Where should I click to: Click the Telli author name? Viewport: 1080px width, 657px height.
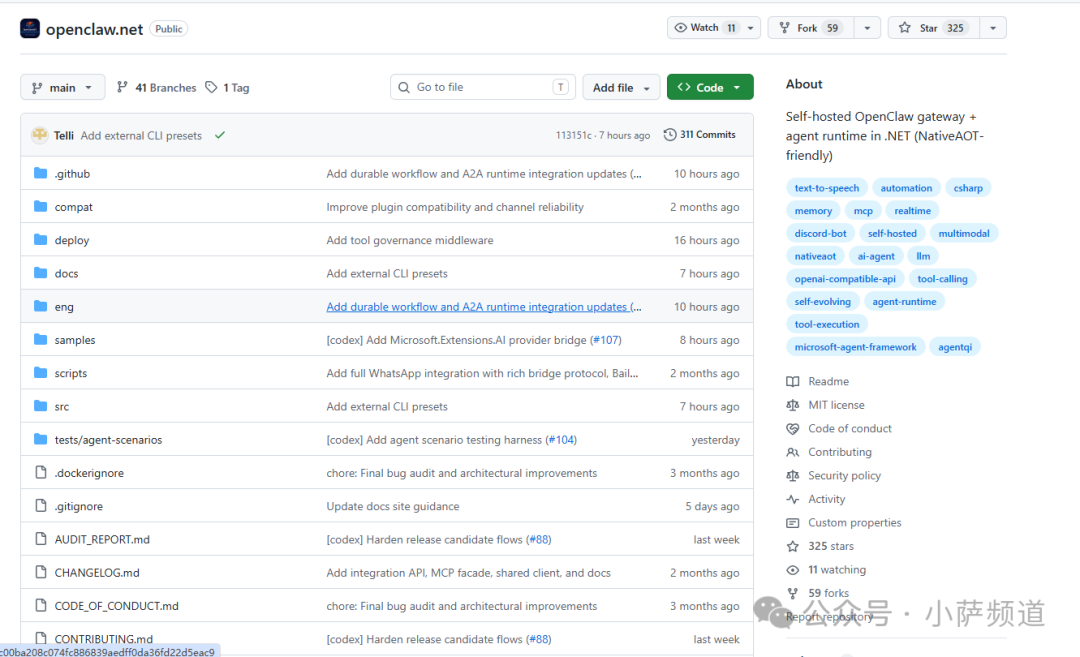point(63,136)
